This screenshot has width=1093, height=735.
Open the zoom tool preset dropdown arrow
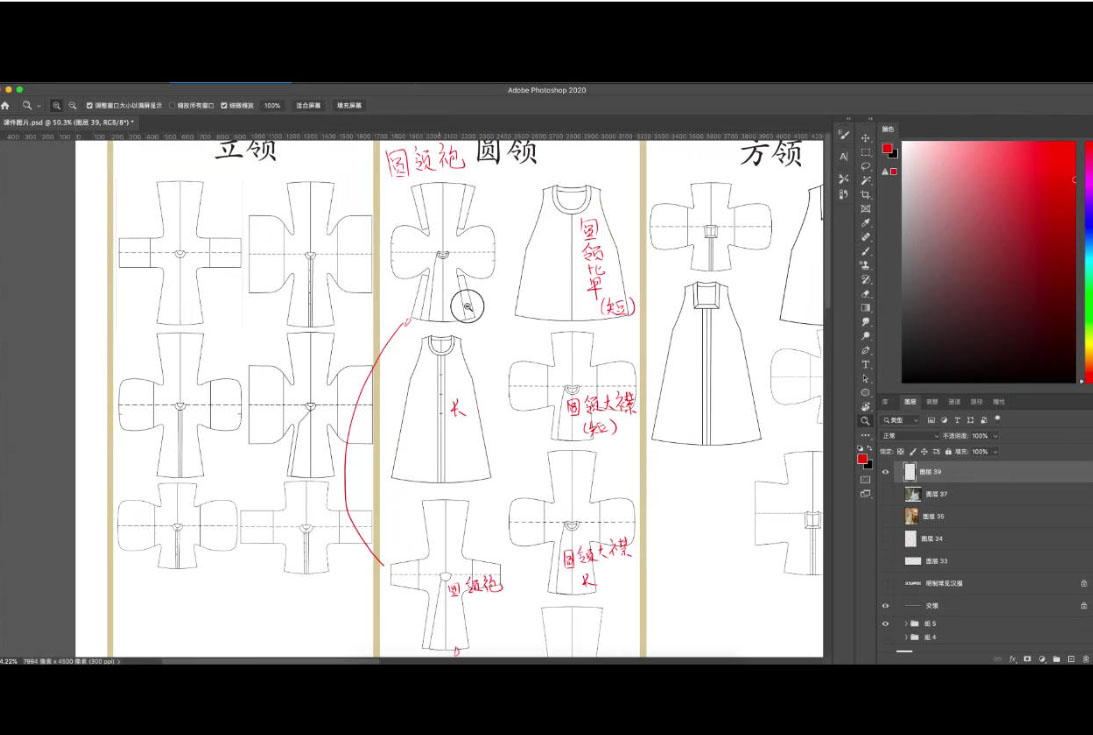(x=38, y=106)
